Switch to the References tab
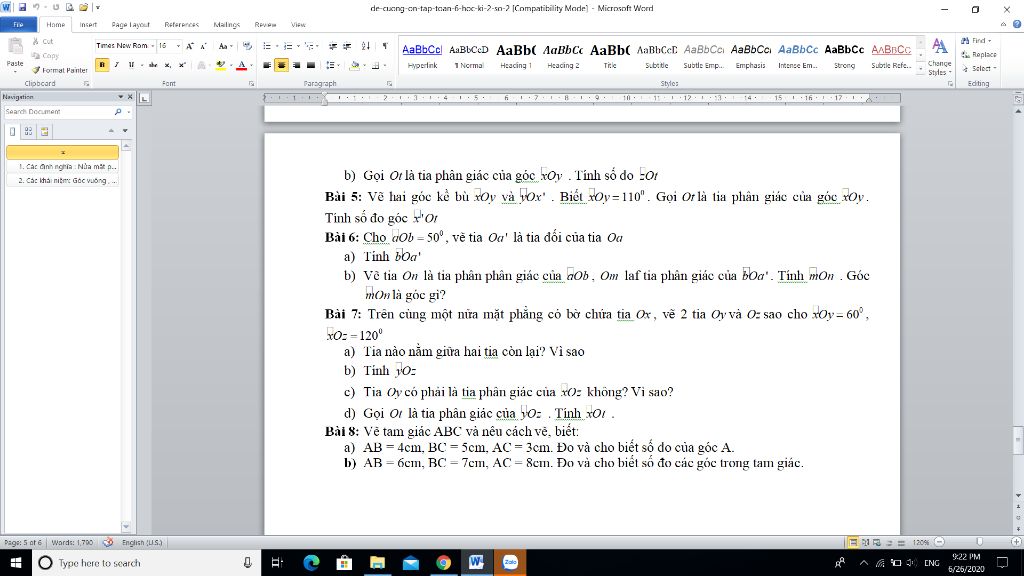 pos(182,24)
